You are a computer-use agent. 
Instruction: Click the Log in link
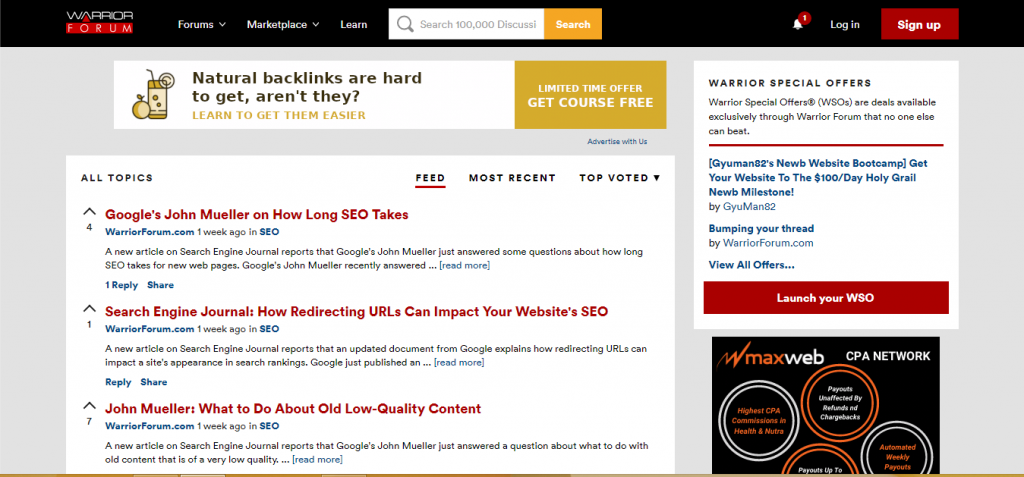[844, 25]
